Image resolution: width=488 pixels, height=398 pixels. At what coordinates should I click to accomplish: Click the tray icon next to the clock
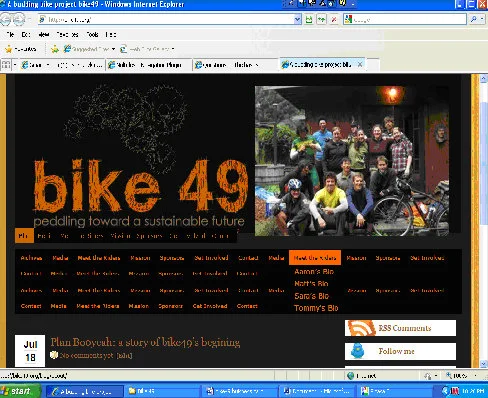455,391
